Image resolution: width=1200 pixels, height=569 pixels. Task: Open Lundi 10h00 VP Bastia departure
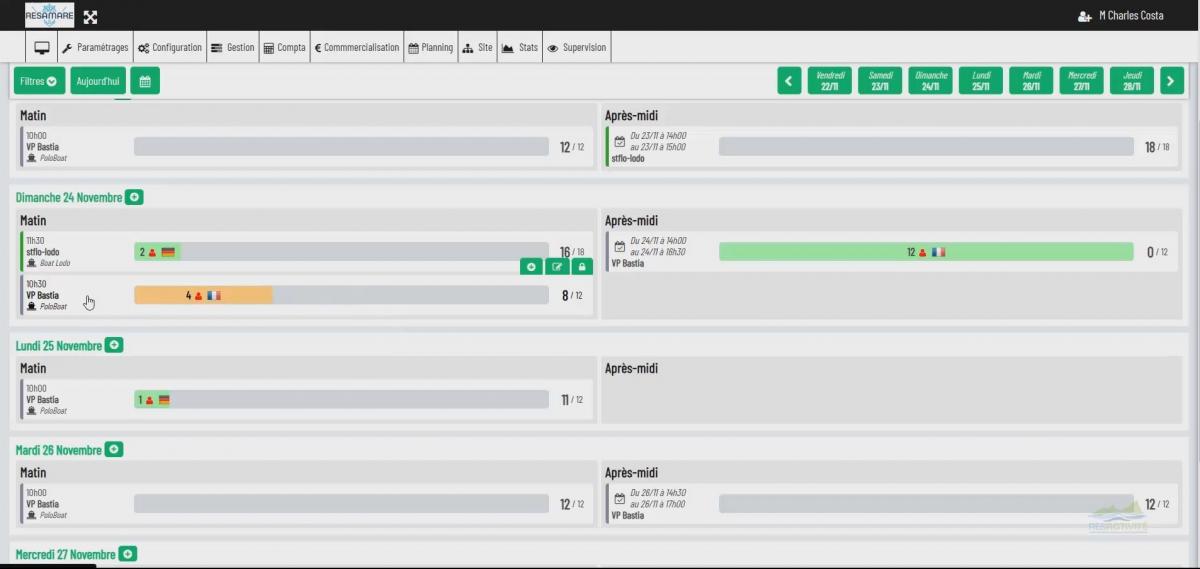click(x=306, y=400)
